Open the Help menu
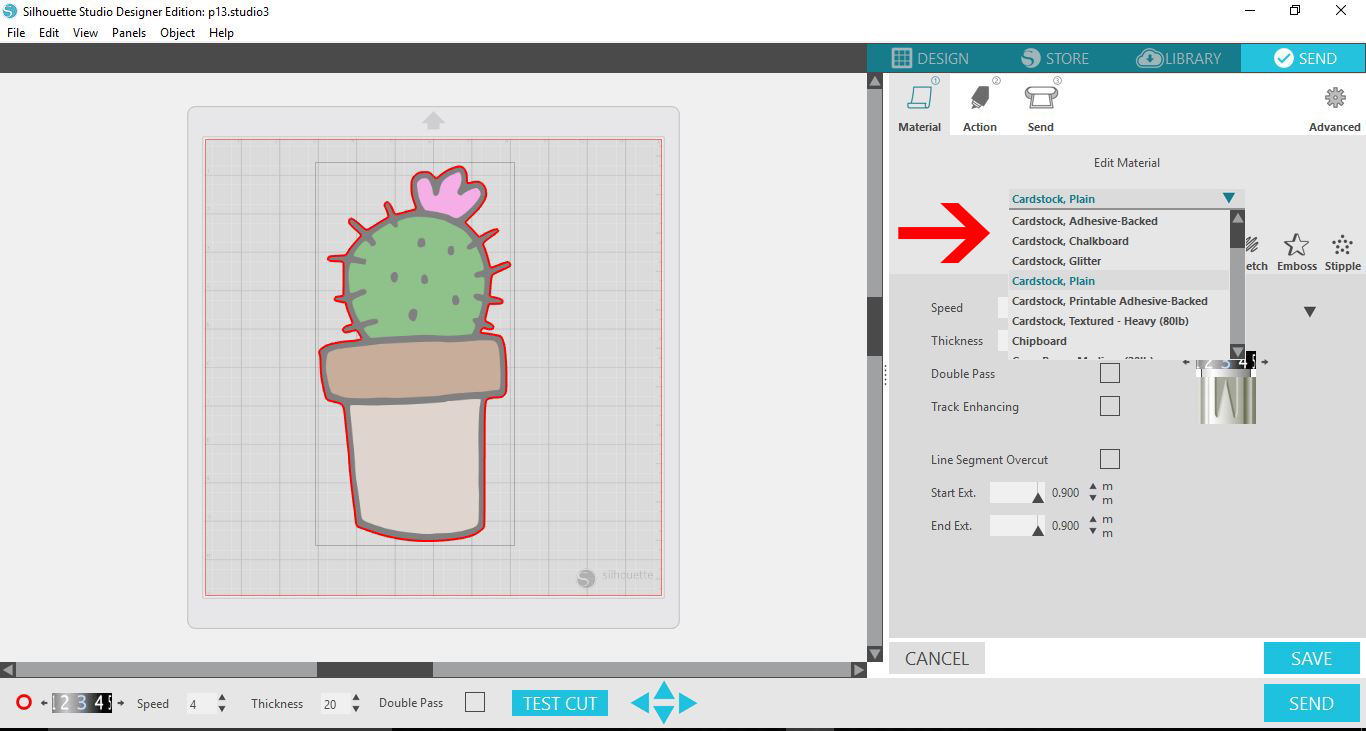Image resolution: width=1366 pixels, height=731 pixels. [221, 33]
